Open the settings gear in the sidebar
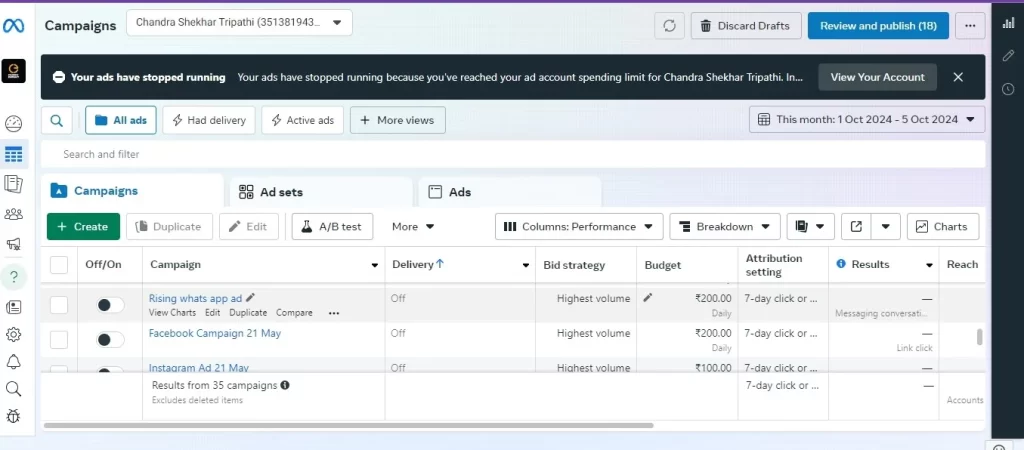Screen dimensions: 1024x450 [x=14, y=334]
